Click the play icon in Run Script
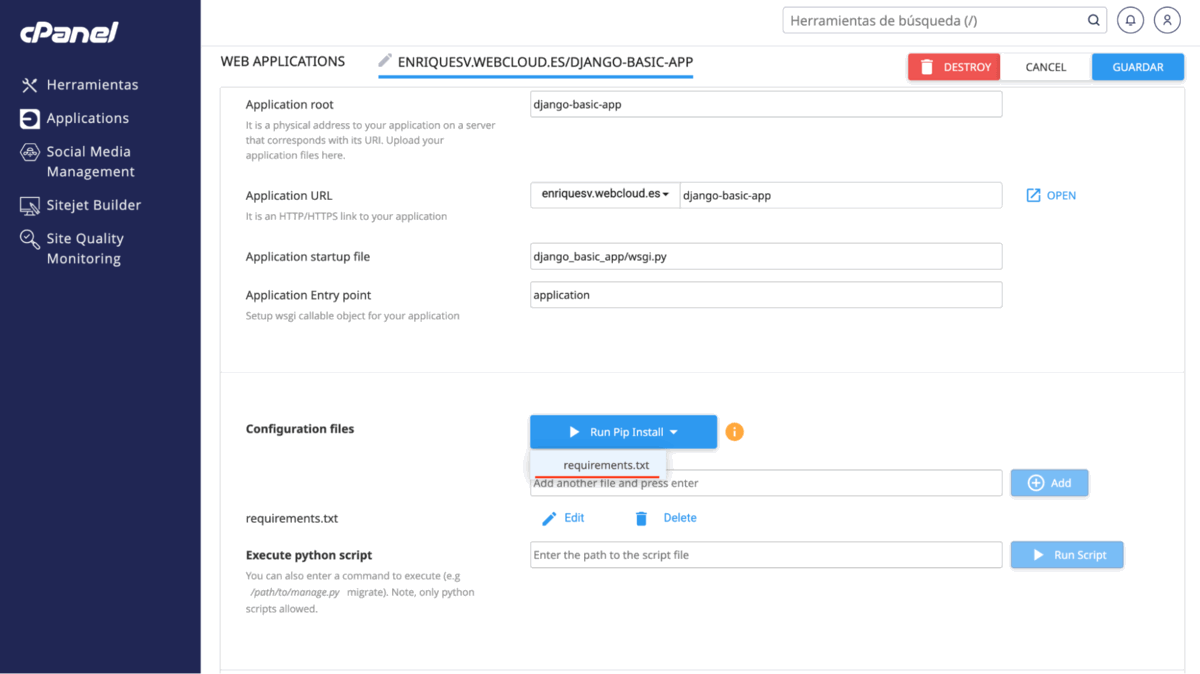 [1038, 555]
